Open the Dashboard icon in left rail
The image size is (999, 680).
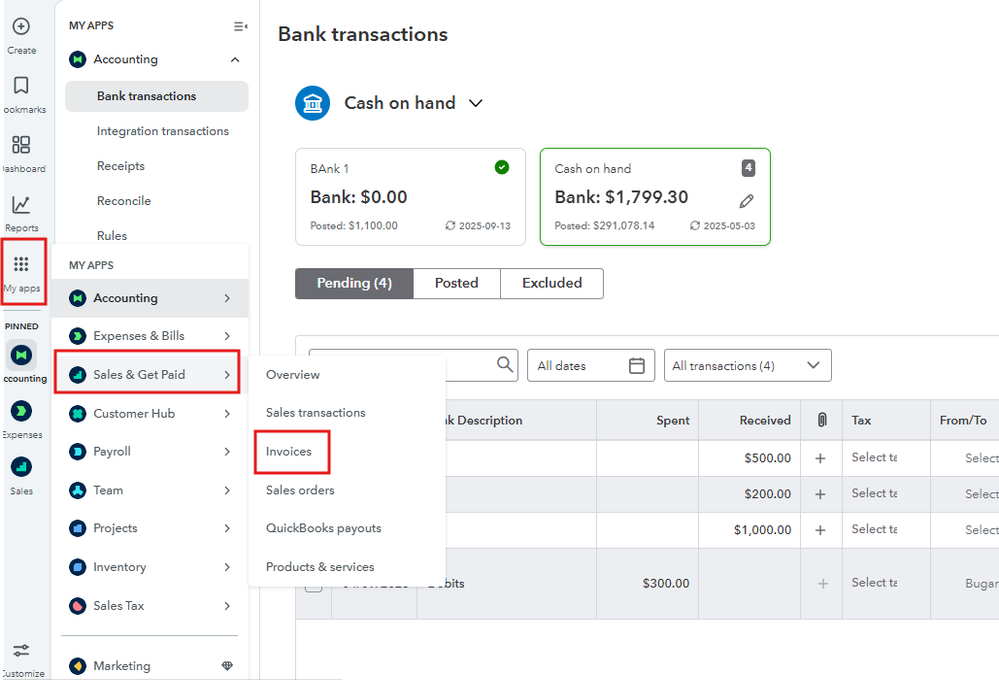(21, 145)
